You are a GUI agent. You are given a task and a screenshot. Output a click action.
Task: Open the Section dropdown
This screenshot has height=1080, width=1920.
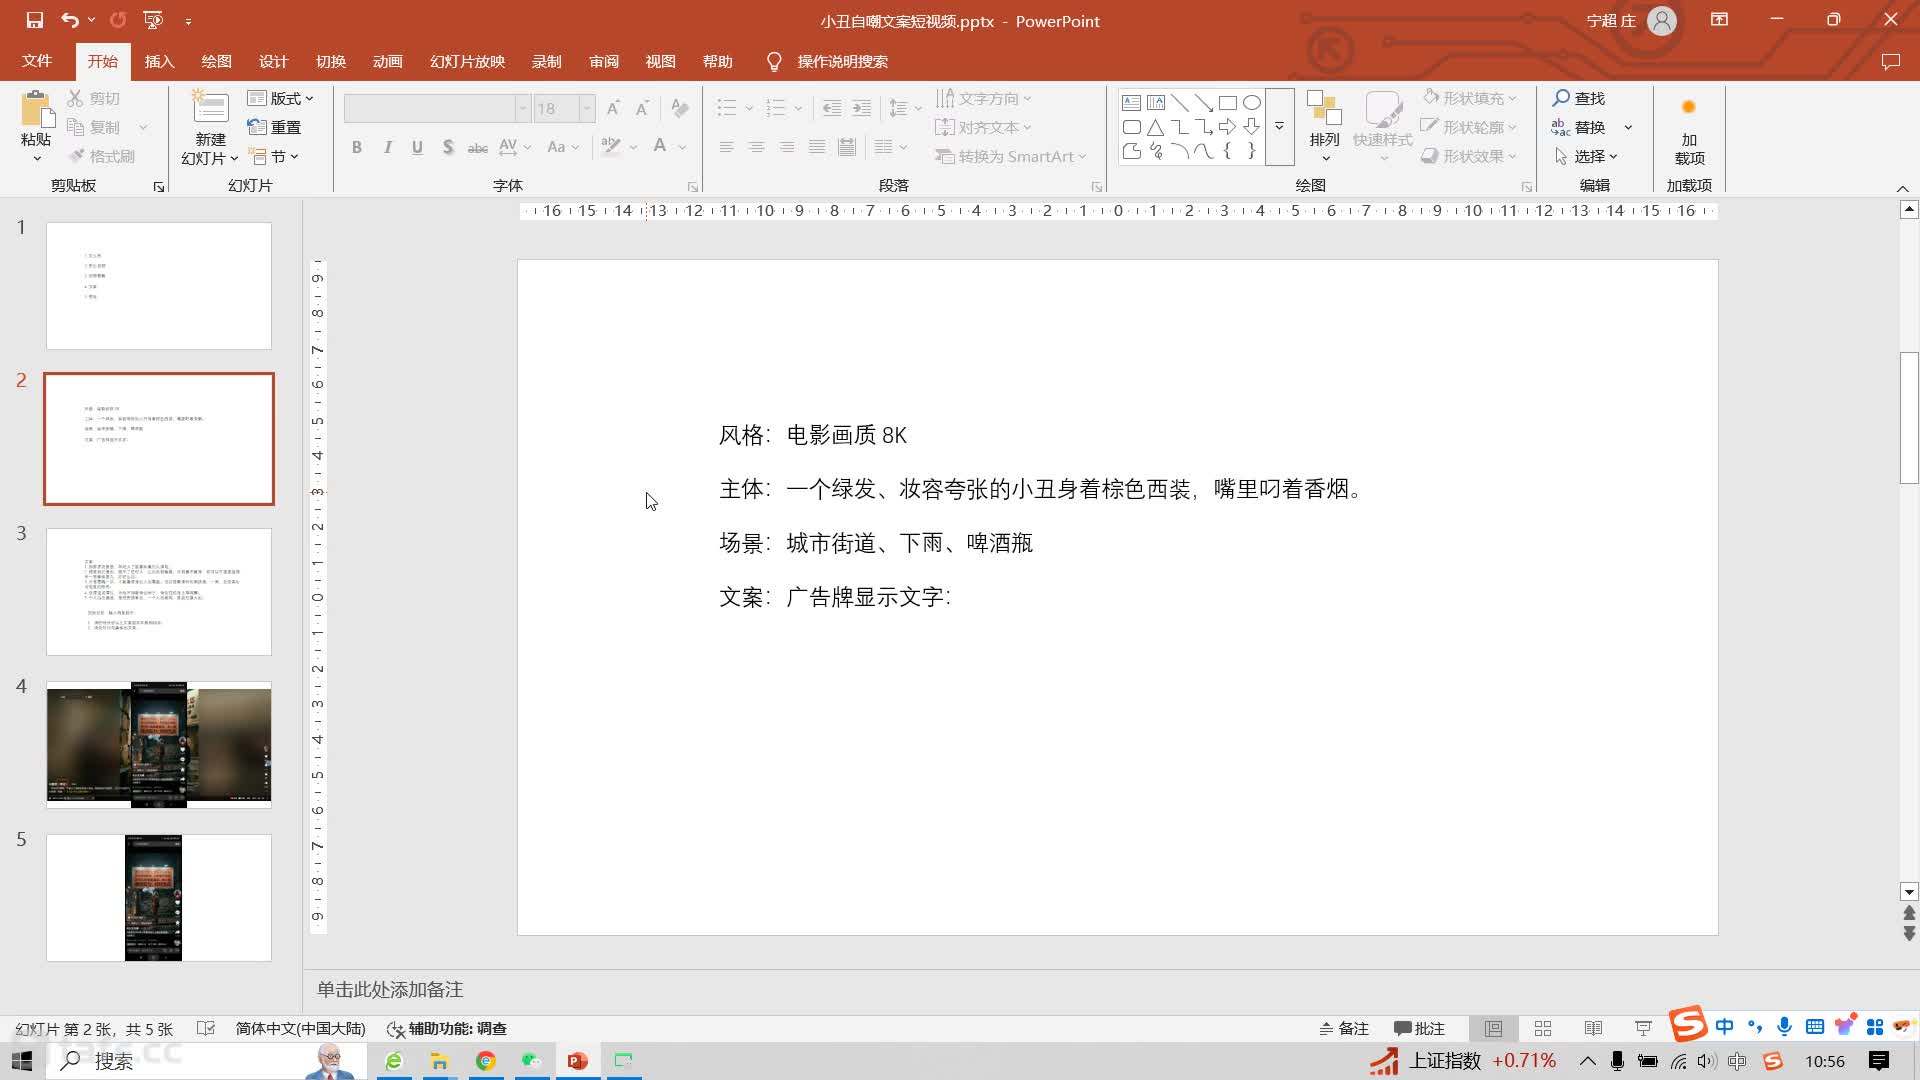tap(275, 156)
